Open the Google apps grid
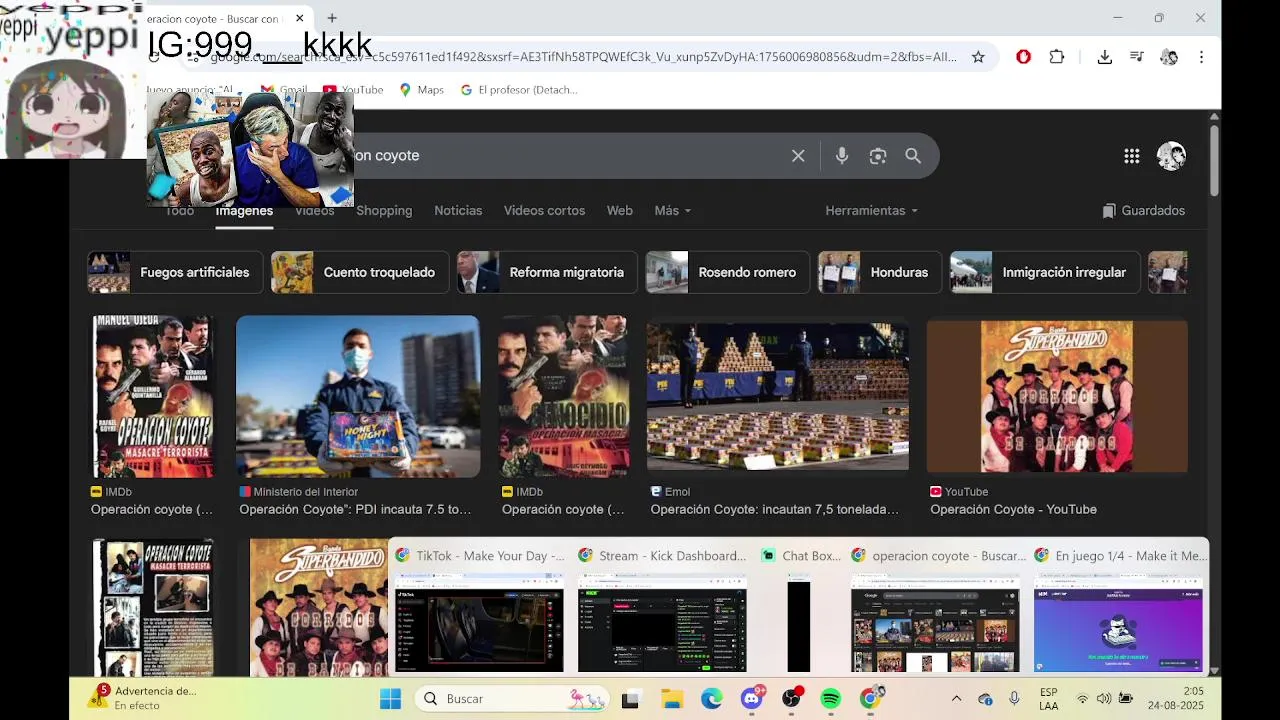The height and width of the screenshot is (720, 1280). (x=1132, y=156)
